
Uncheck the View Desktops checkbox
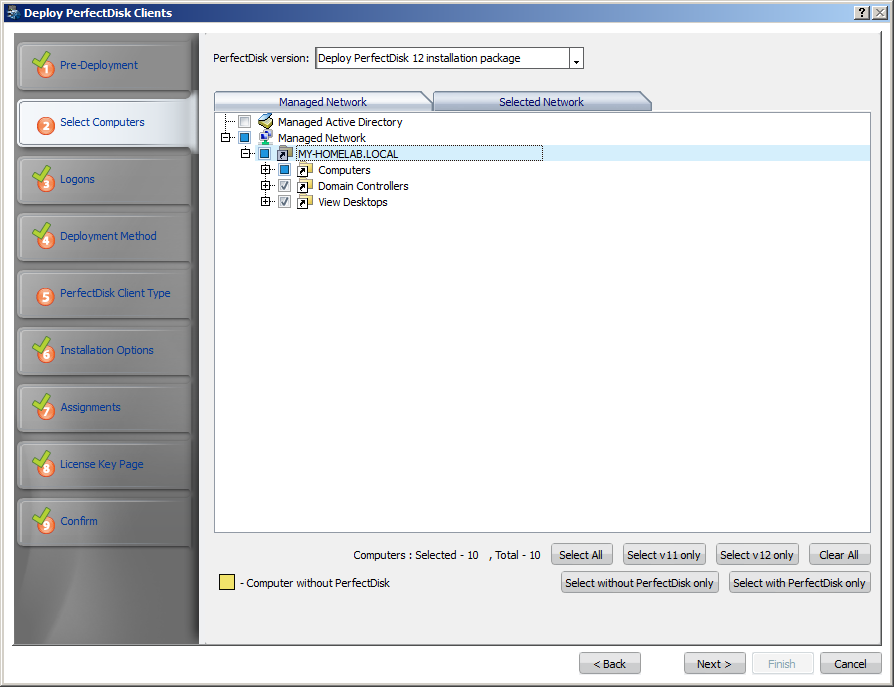click(x=285, y=202)
